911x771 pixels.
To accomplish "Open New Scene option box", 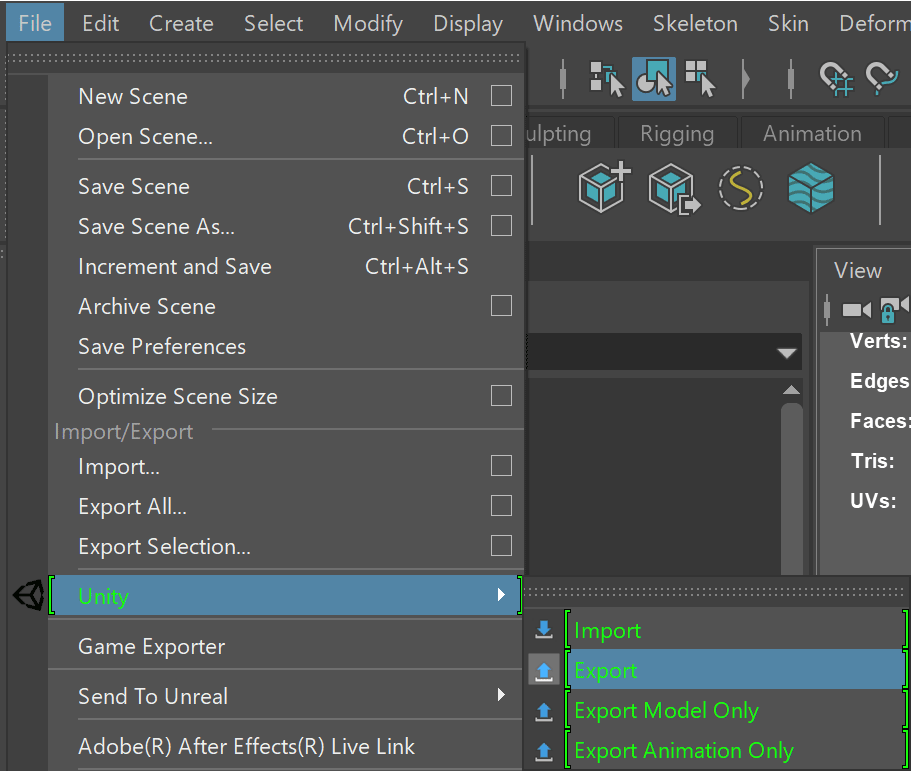I will (501, 95).
